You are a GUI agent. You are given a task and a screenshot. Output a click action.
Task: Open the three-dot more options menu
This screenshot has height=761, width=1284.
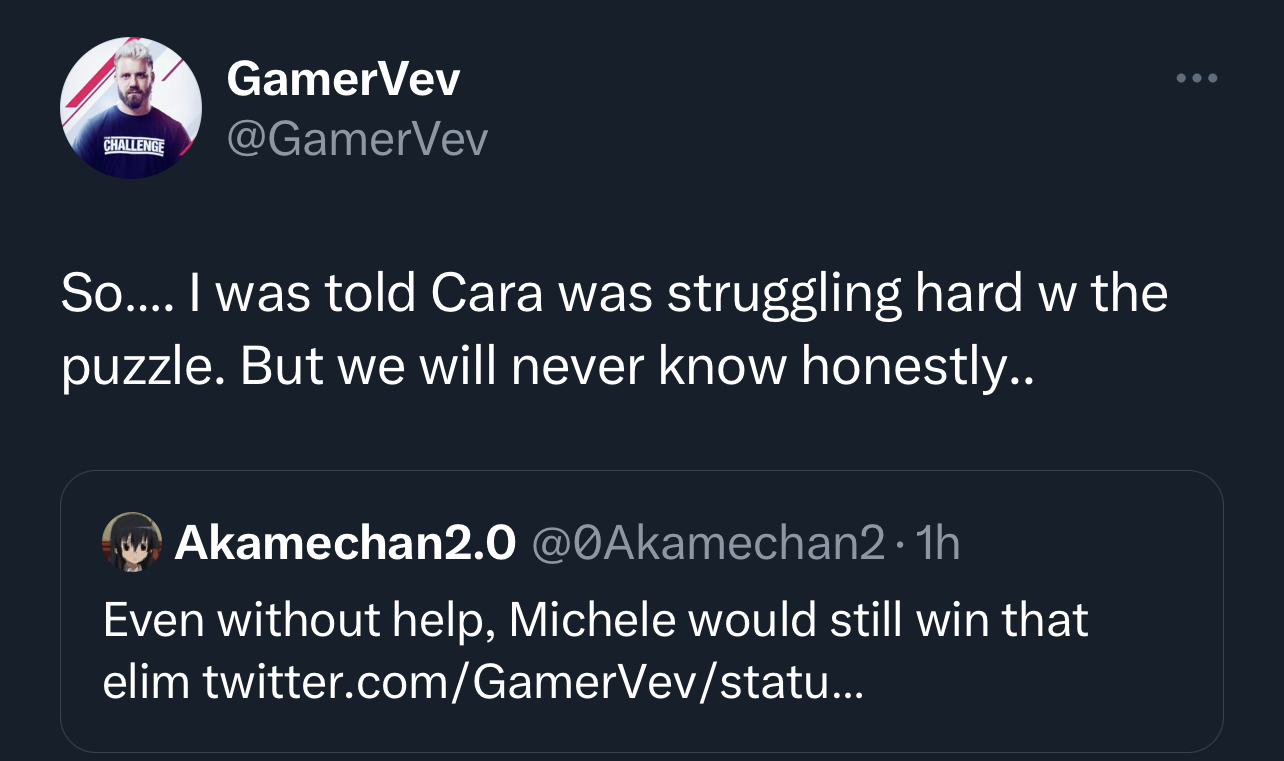point(1197,78)
